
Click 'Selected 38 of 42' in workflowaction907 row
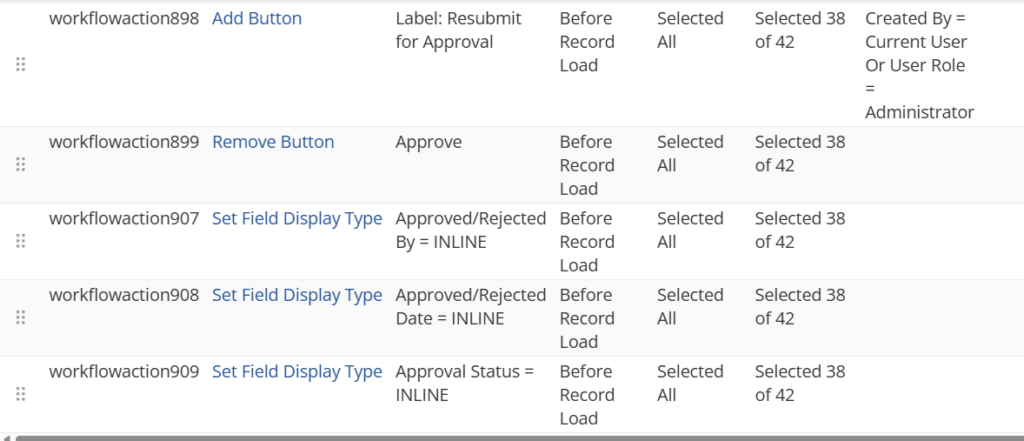pos(800,230)
